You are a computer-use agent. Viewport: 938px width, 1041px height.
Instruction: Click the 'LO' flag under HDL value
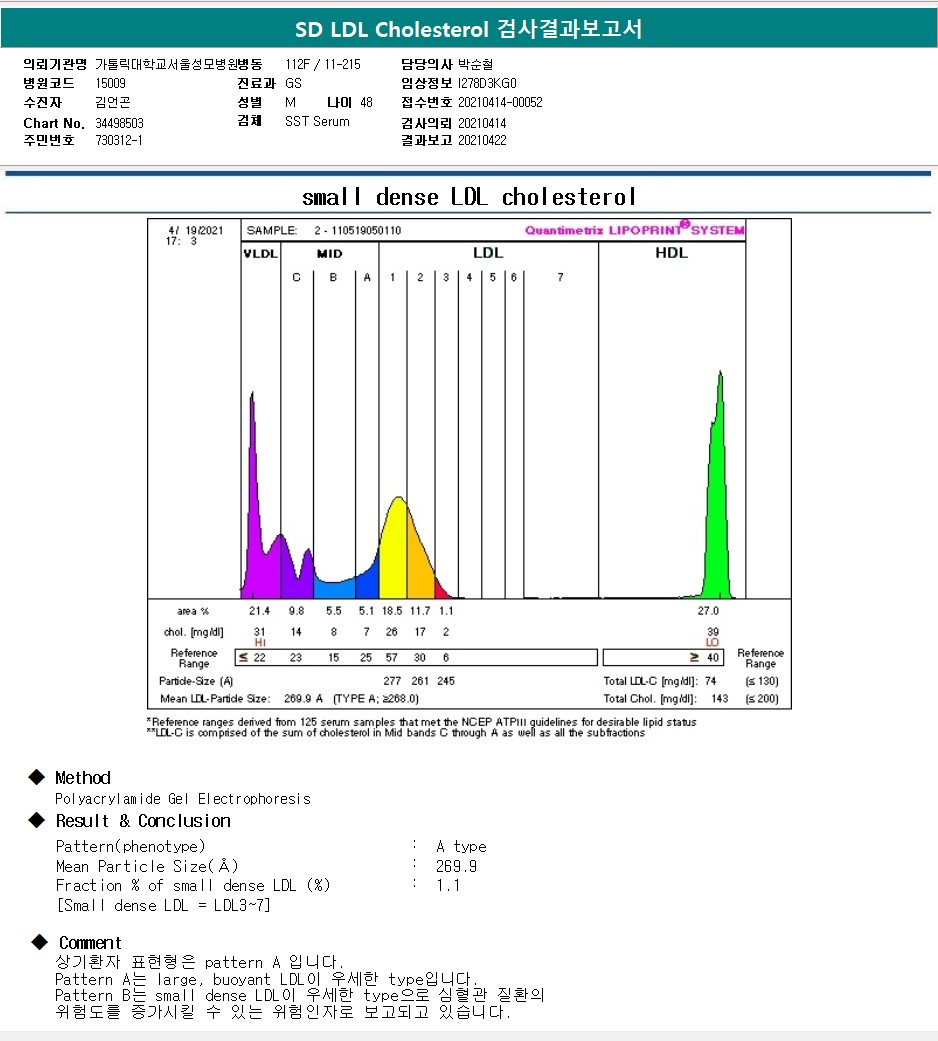click(x=712, y=642)
